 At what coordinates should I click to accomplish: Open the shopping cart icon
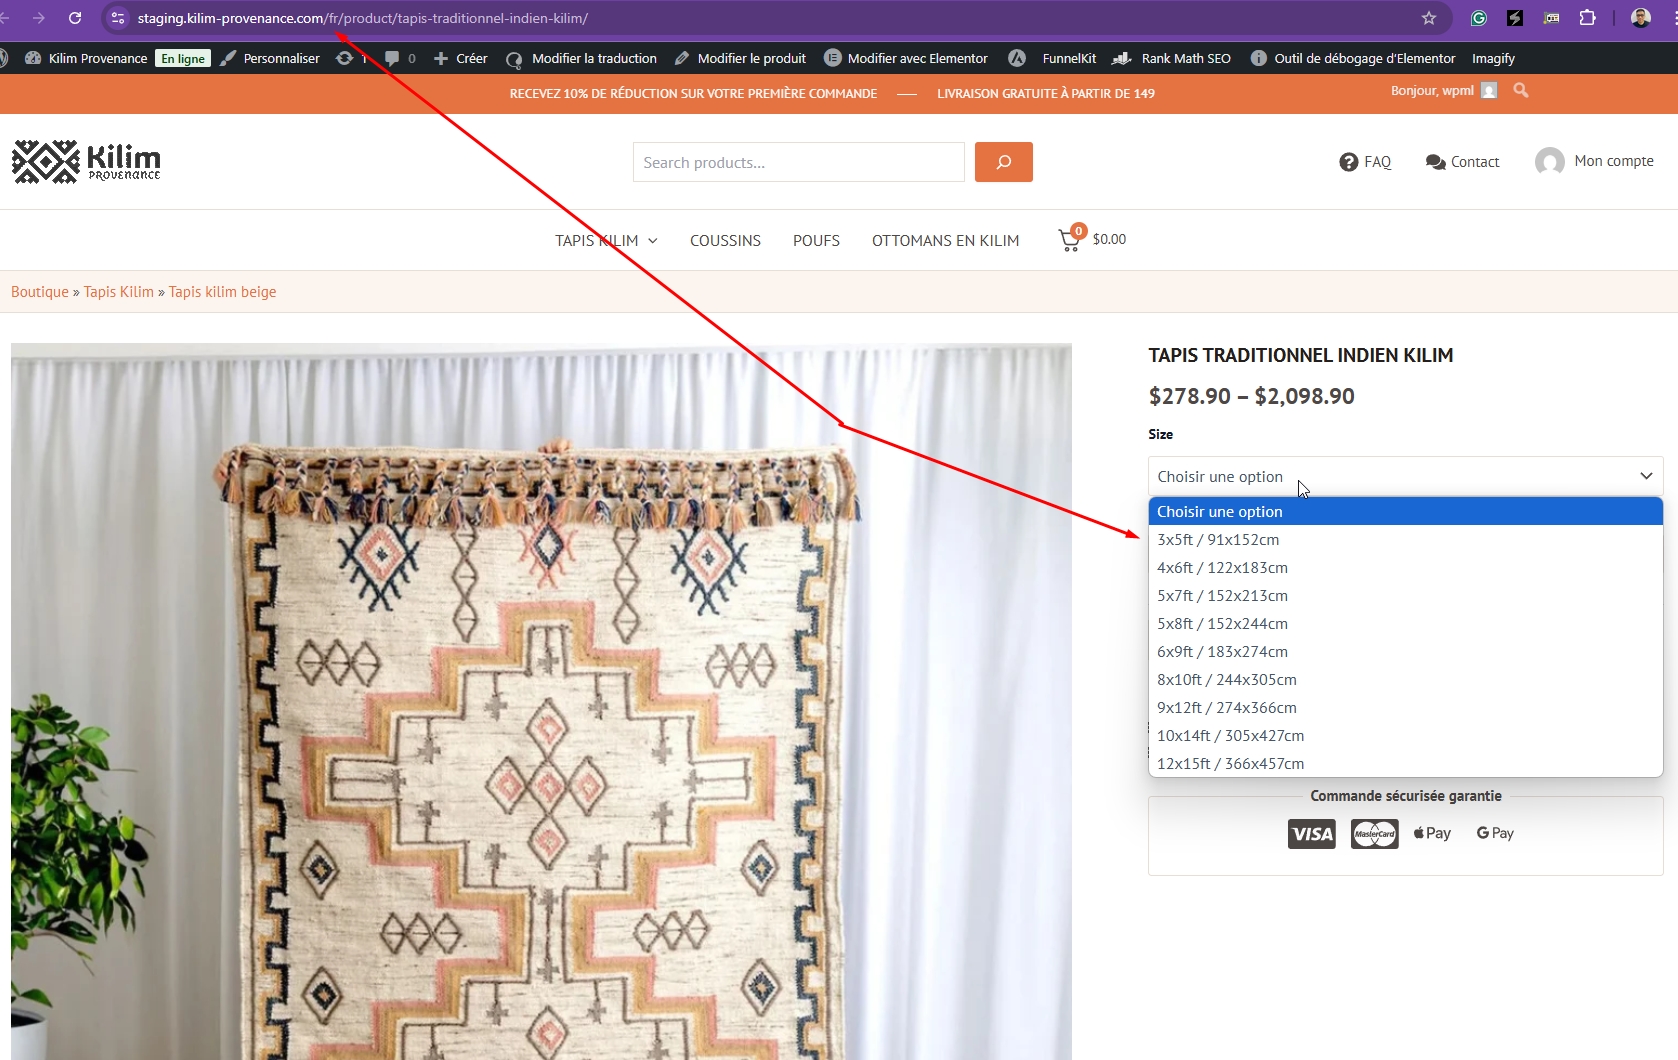coord(1070,239)
